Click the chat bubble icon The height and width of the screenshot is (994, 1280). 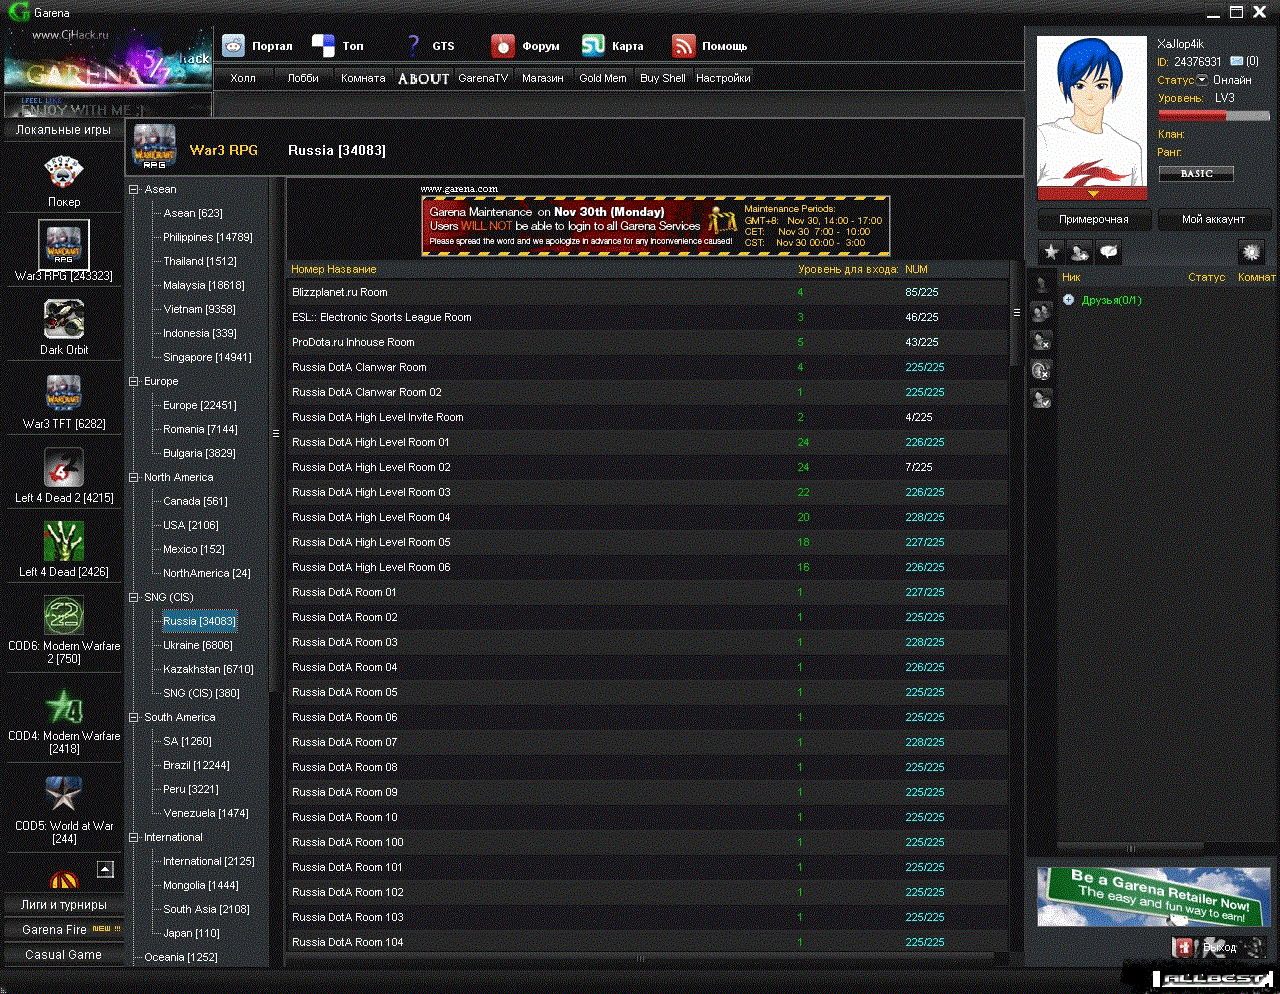point(1109,252)
